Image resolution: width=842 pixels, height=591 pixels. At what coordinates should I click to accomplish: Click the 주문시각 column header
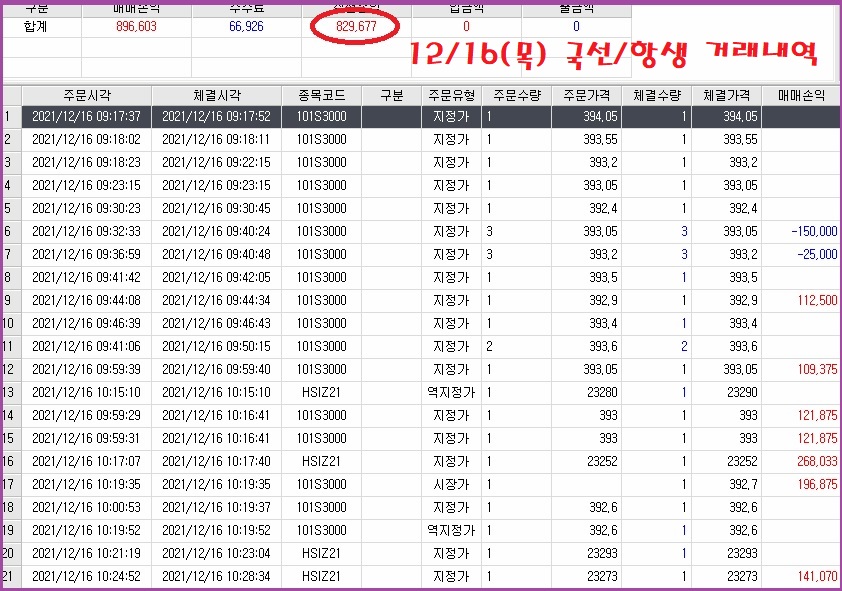pos(85,95)
